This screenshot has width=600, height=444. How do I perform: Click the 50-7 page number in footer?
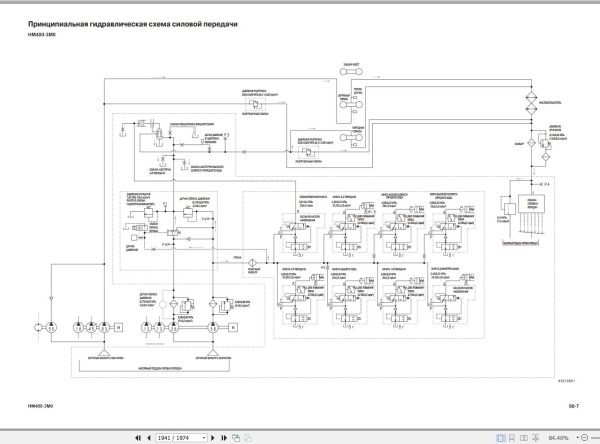(574, 406)
